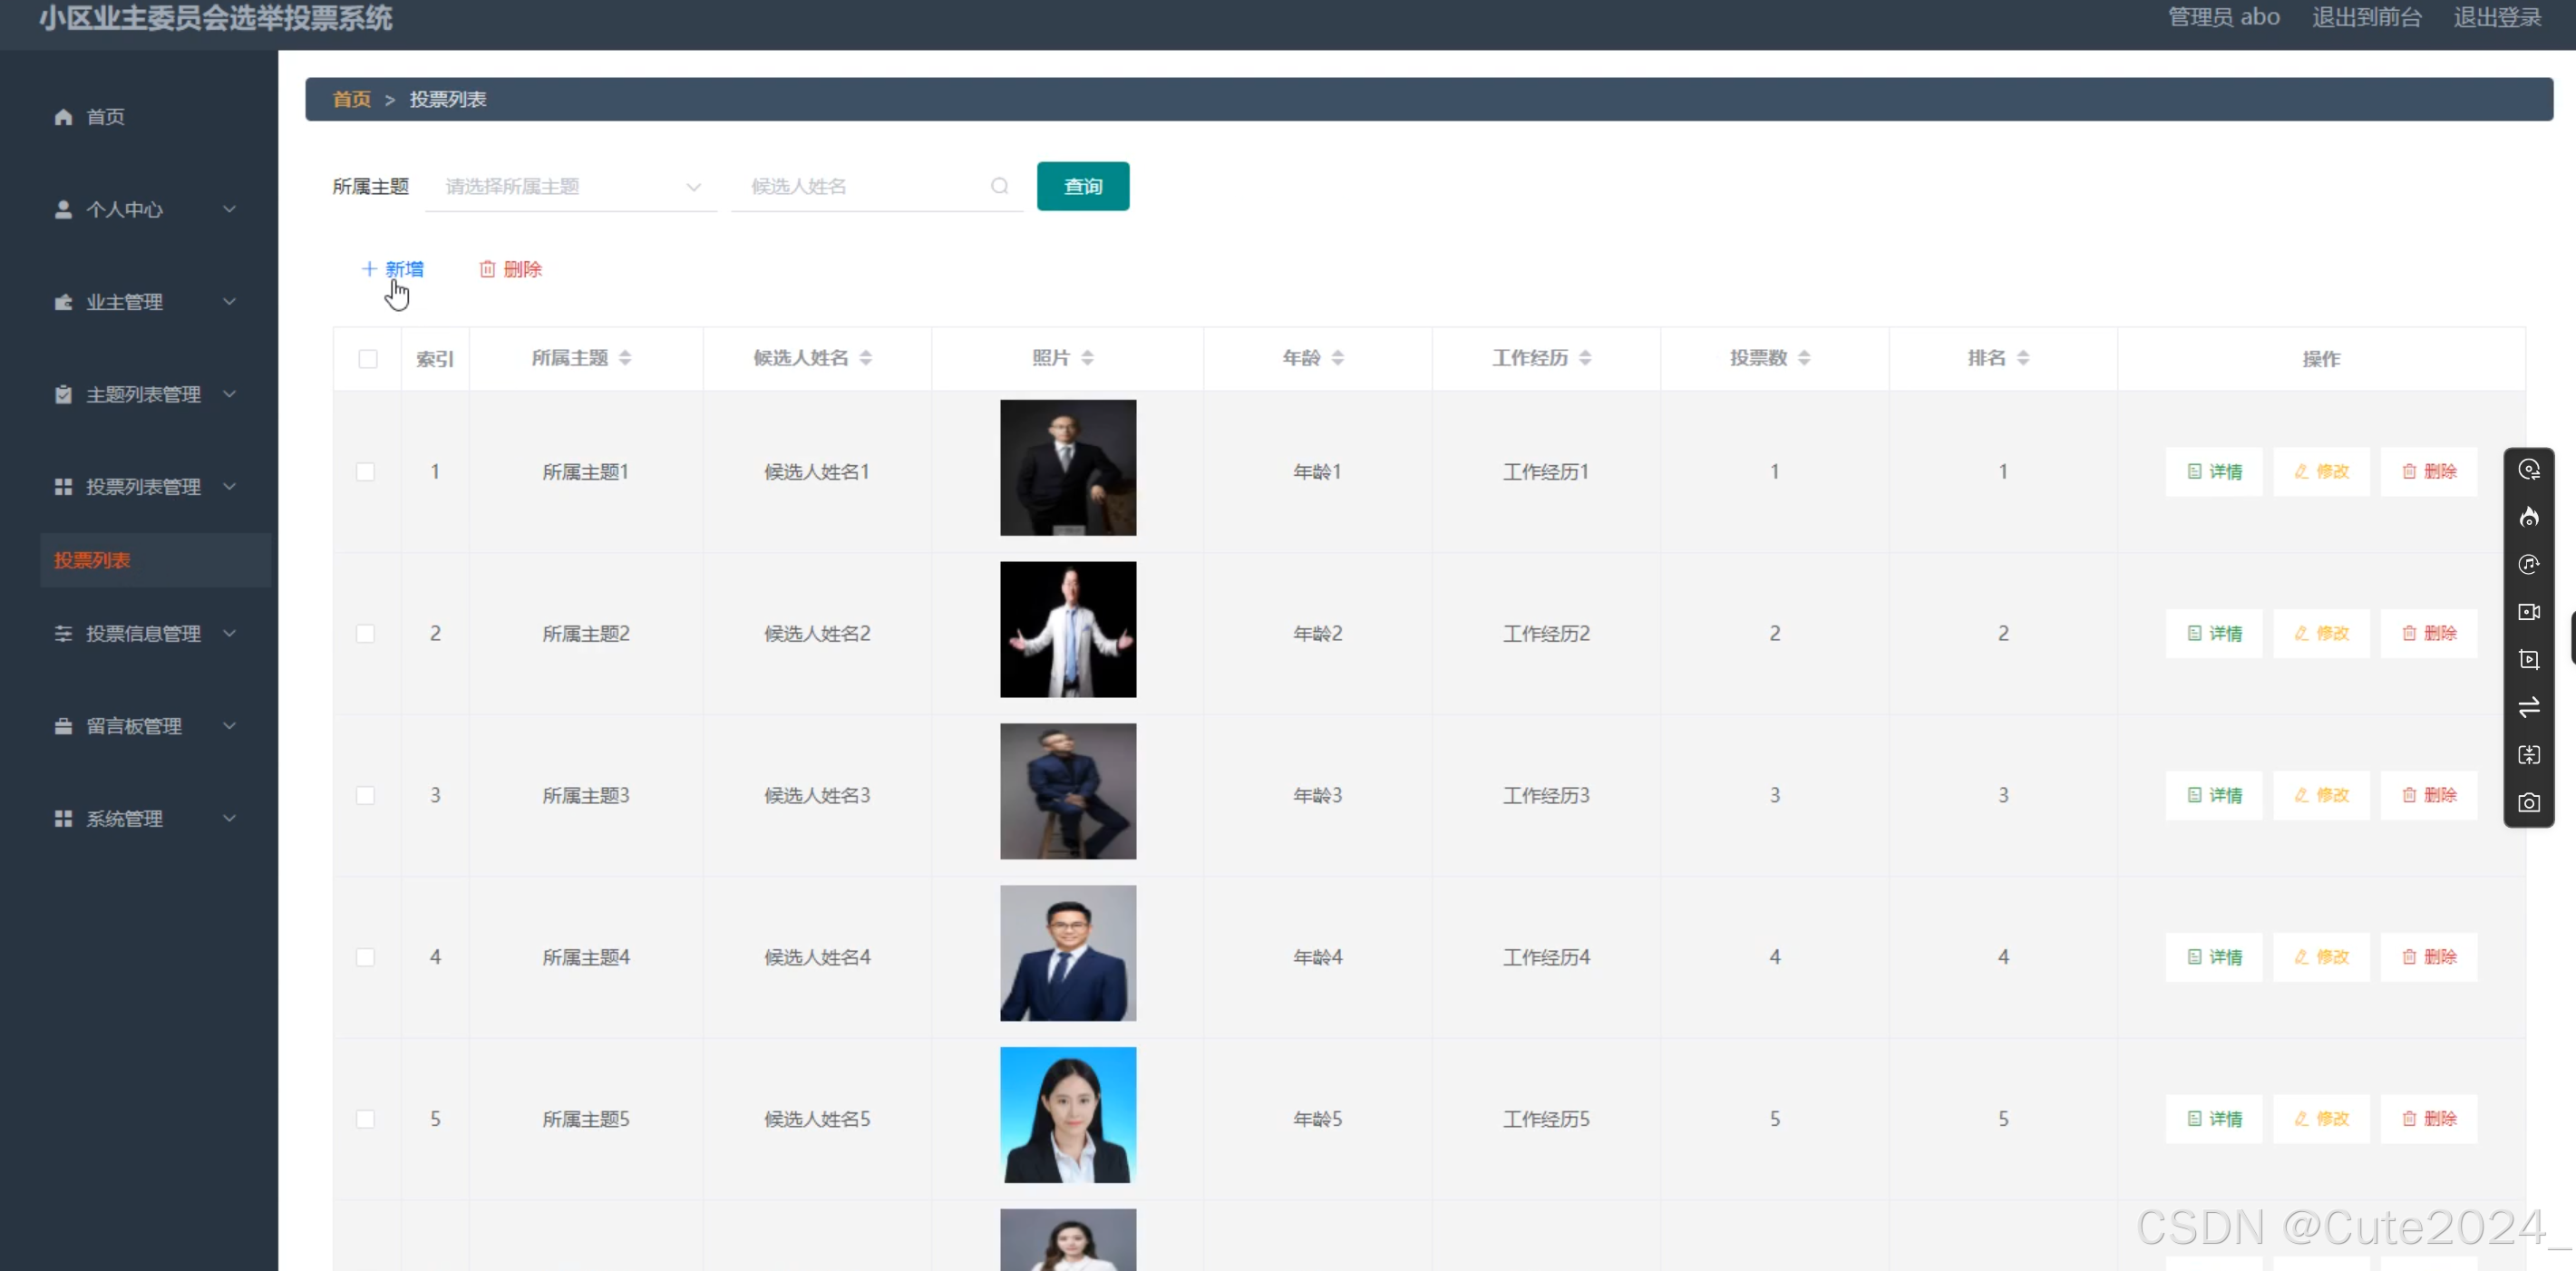The width and height of the screenshot is (2576, 1271).
Task: Expand the 个人中心 chevron
Action: click(229, 209)
